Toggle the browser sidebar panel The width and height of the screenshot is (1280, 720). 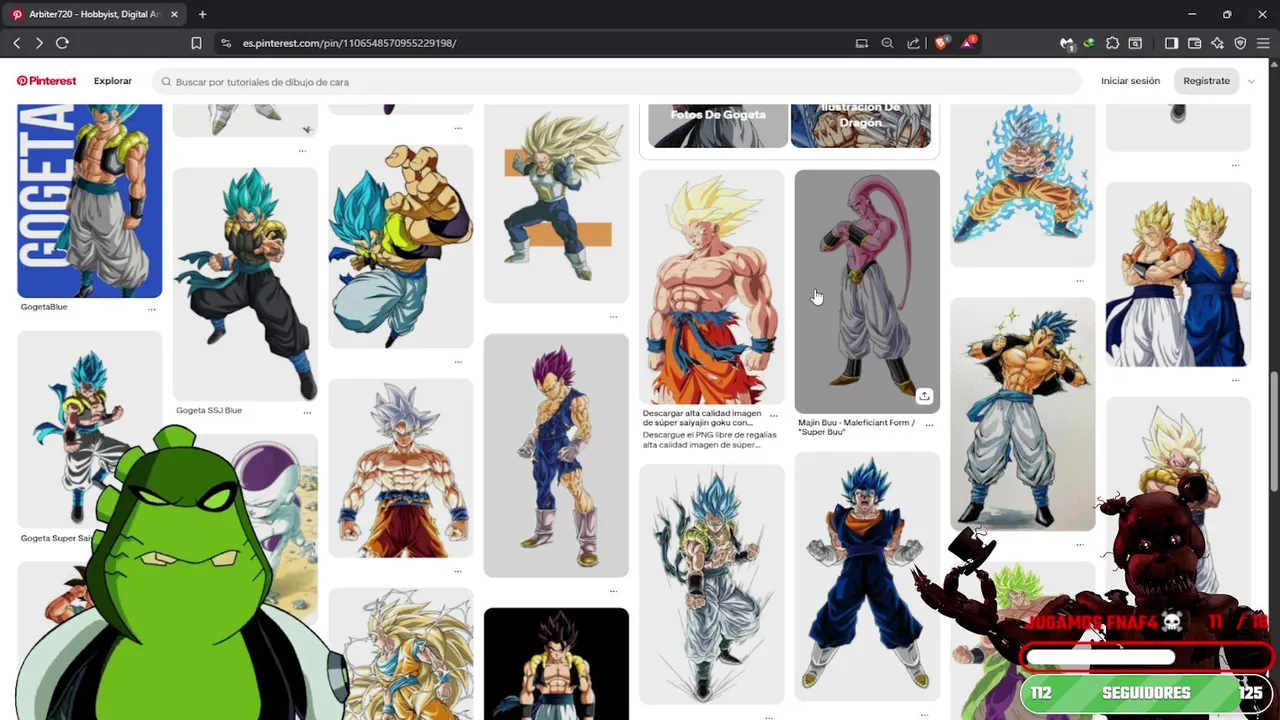coord(1171,43)
